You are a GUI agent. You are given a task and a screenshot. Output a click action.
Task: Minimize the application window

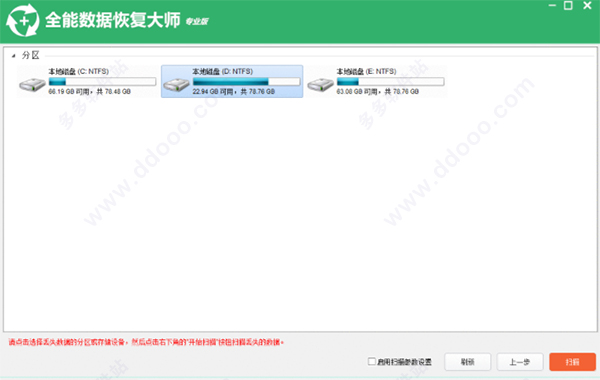tap(552, 5)
